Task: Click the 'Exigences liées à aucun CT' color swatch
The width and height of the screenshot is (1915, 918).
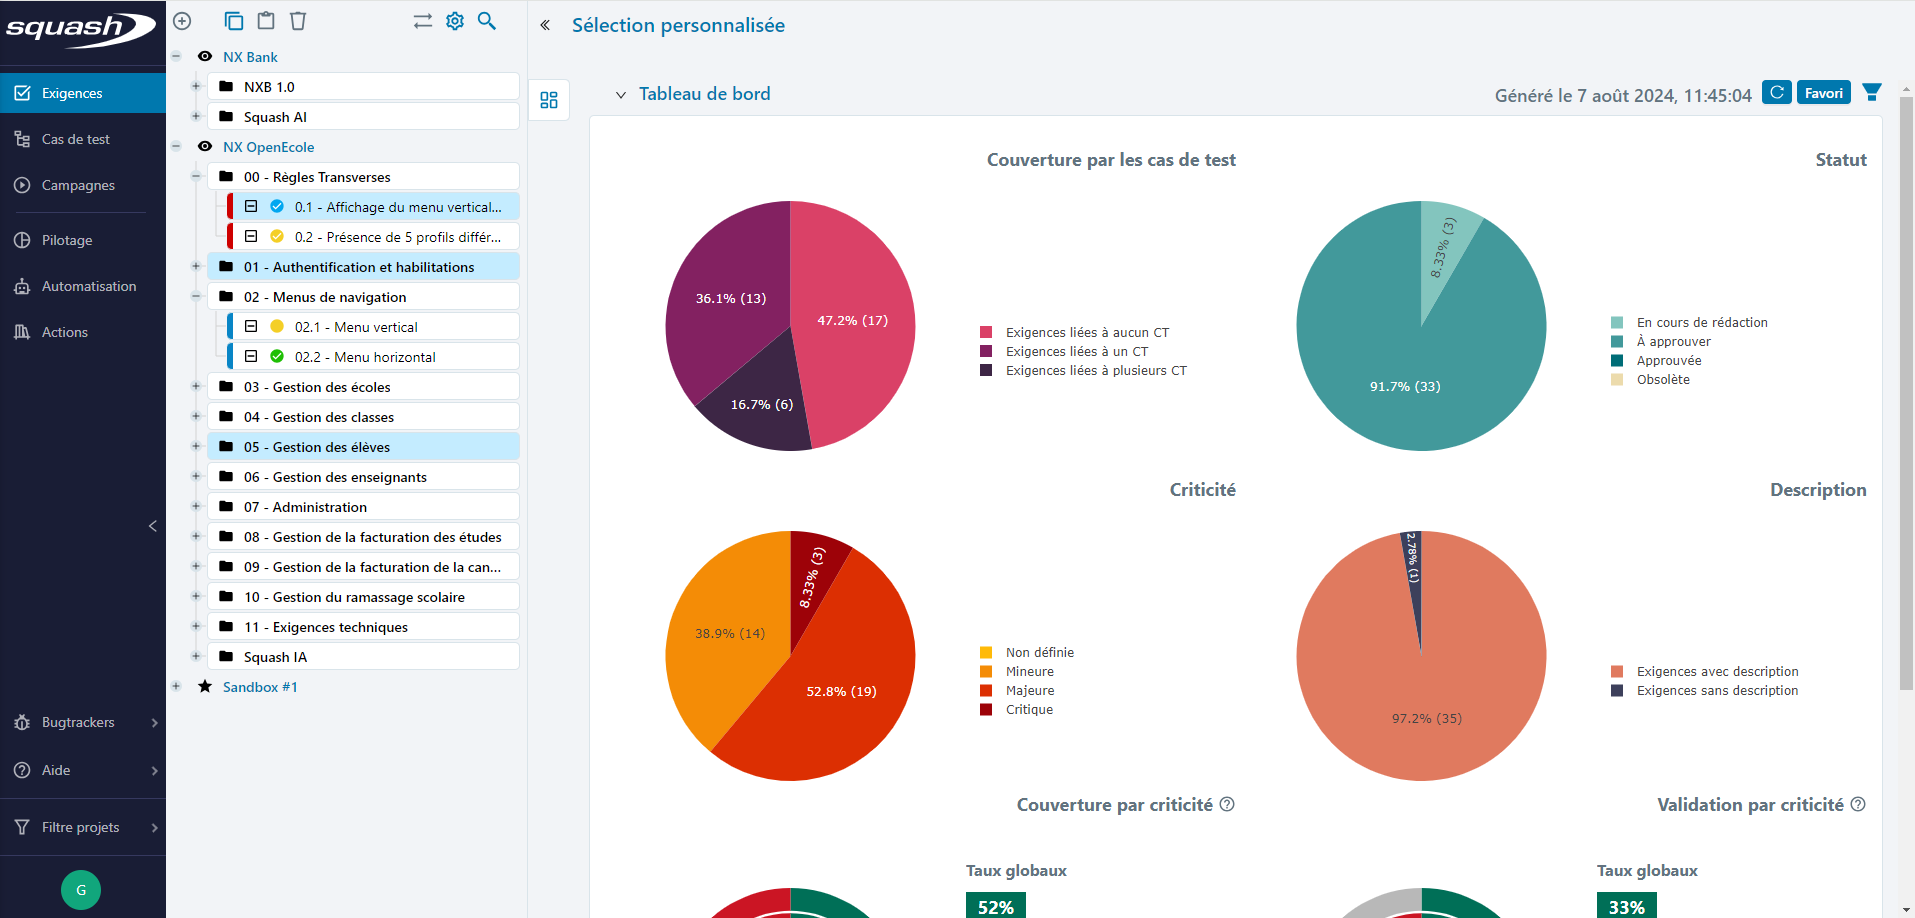Action: (x=986, y=333)
